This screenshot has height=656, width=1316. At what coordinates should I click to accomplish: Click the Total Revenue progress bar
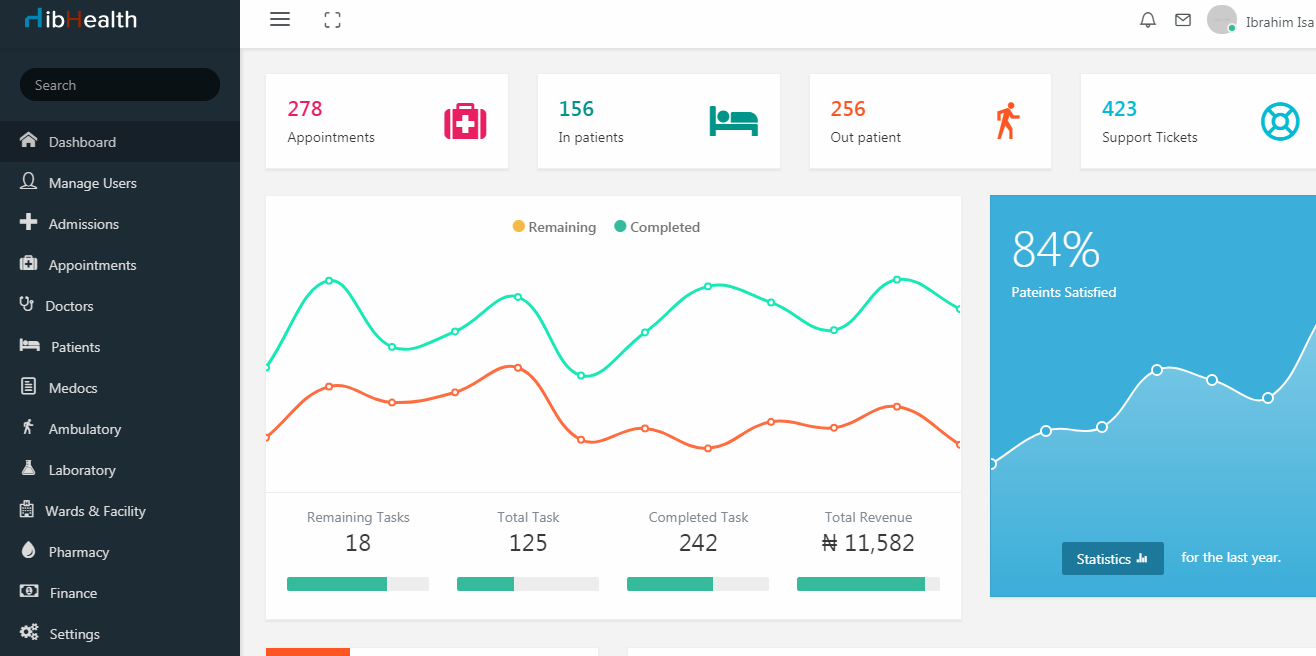click(x=868, y=583)
